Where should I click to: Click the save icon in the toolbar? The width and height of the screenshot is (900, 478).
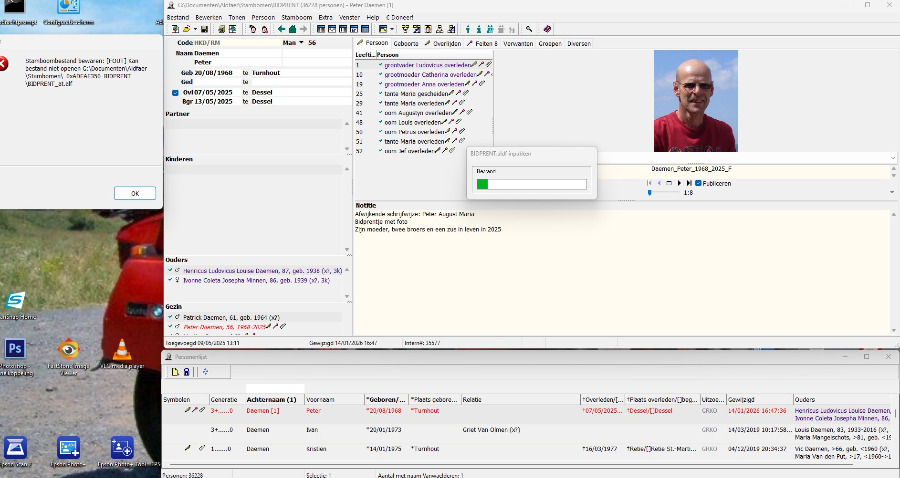[x=204, y=29]
